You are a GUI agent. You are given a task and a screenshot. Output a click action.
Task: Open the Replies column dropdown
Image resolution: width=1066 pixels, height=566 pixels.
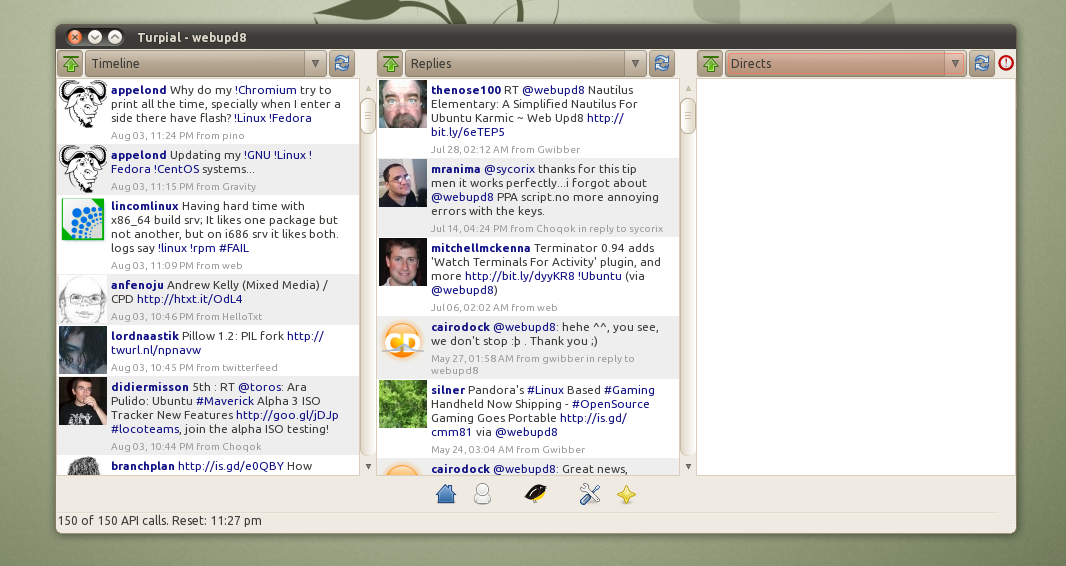pyautogui.click(x=526, y=63)
